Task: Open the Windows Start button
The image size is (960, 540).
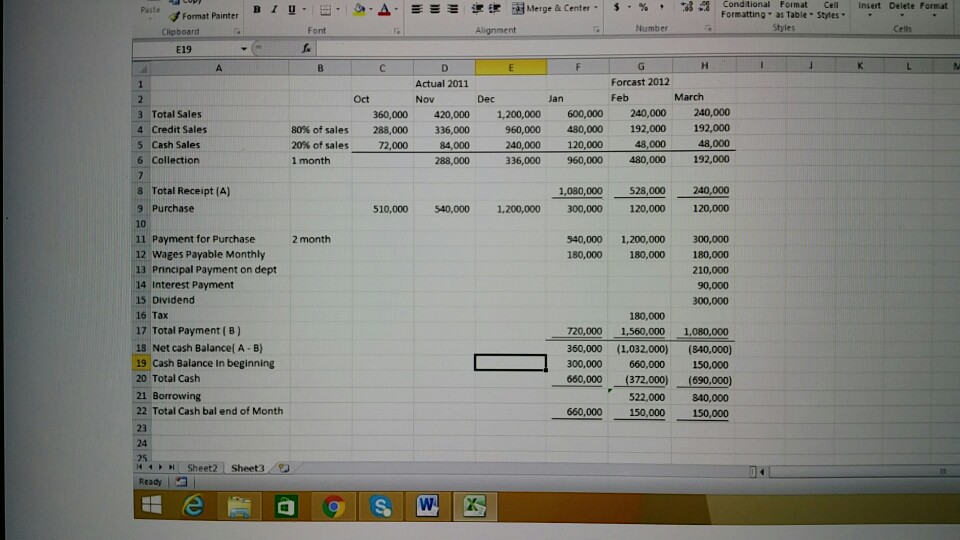Action: click(151, 506)
